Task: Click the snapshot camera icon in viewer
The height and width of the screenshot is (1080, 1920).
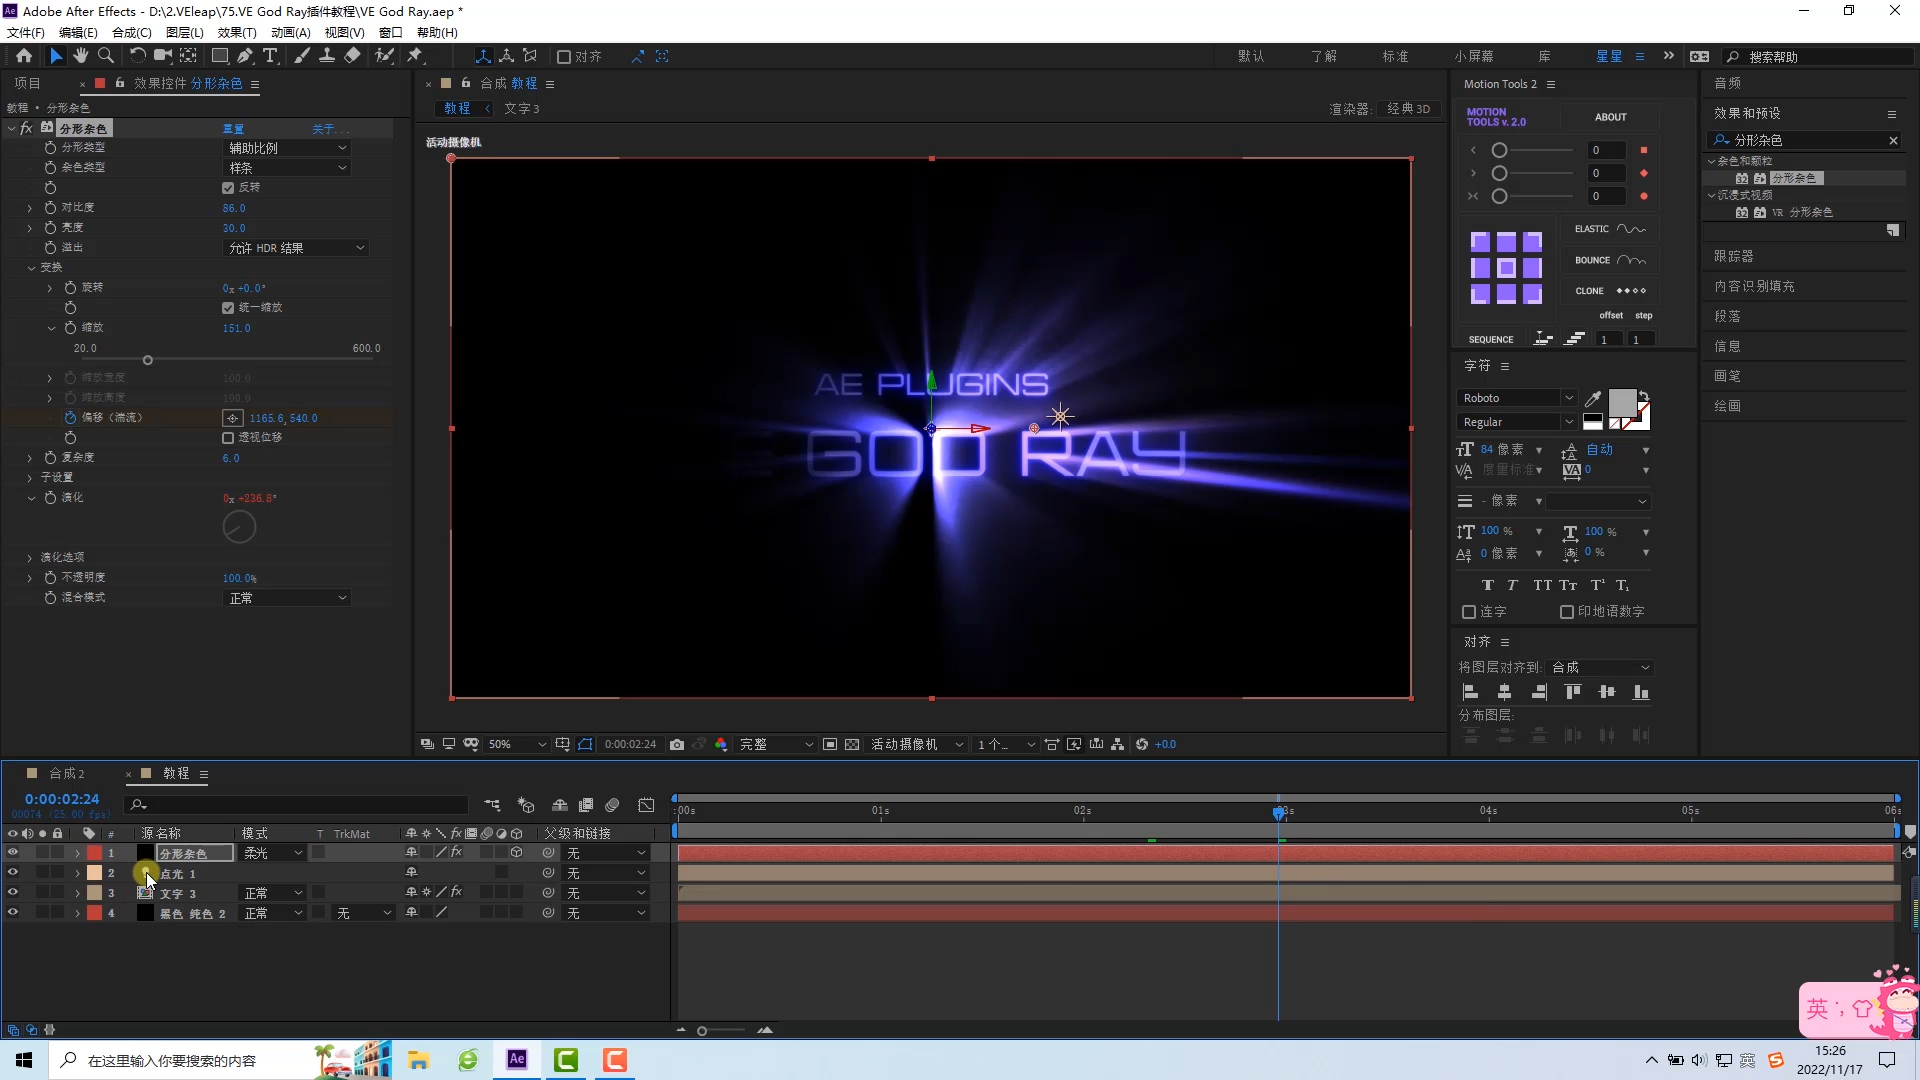Action: (677, 745)
